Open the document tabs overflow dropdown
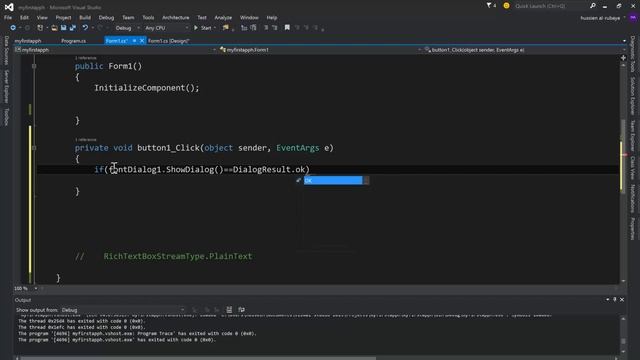640x360 pixels. coord(624,41)
